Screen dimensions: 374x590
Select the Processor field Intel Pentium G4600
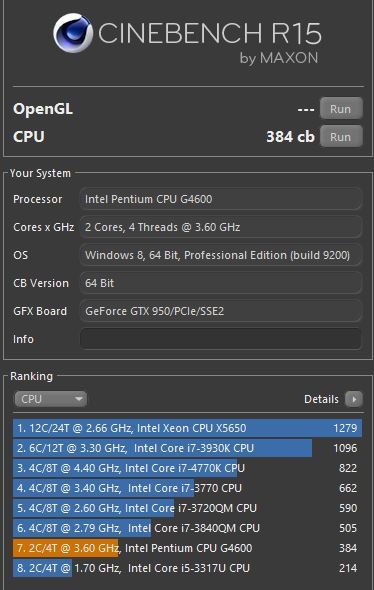(x=221, y=199)
